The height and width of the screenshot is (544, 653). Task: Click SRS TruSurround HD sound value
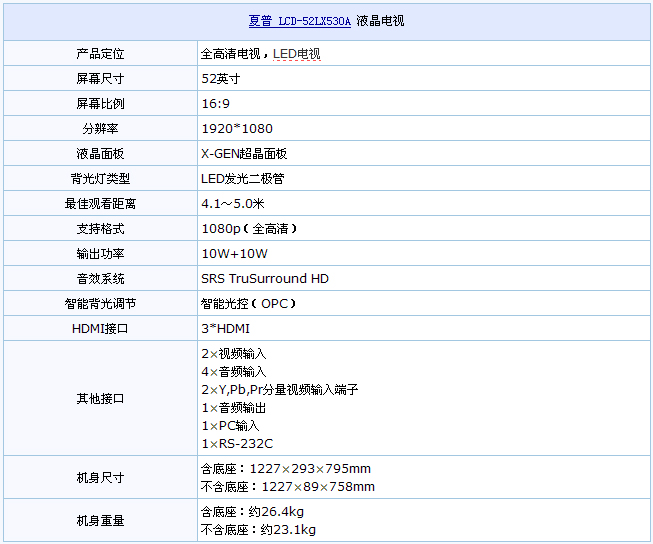(264, 278)
